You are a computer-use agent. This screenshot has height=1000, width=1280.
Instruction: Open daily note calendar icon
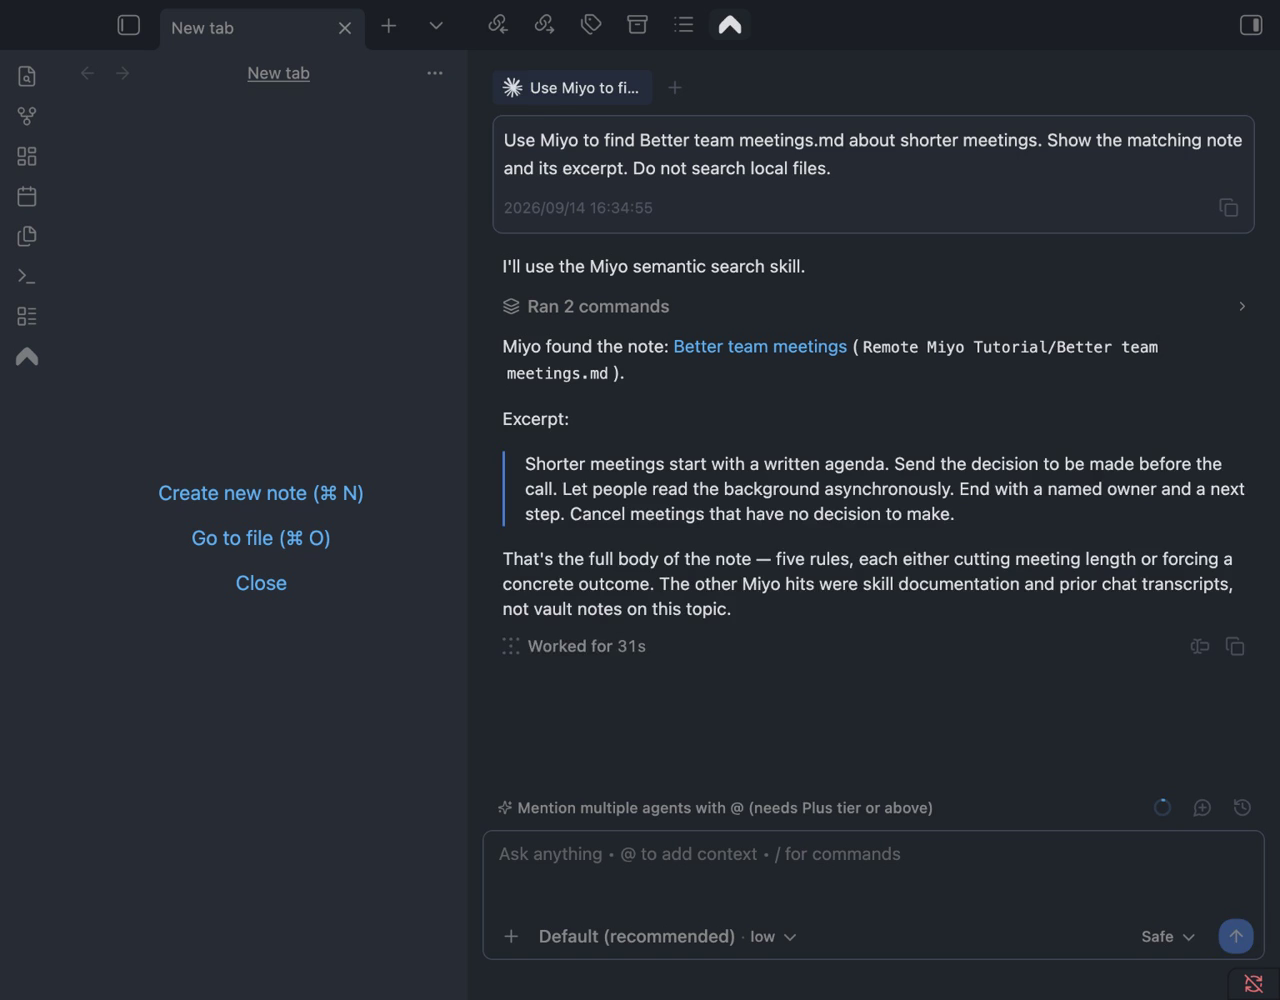click(x=27, y=196)
